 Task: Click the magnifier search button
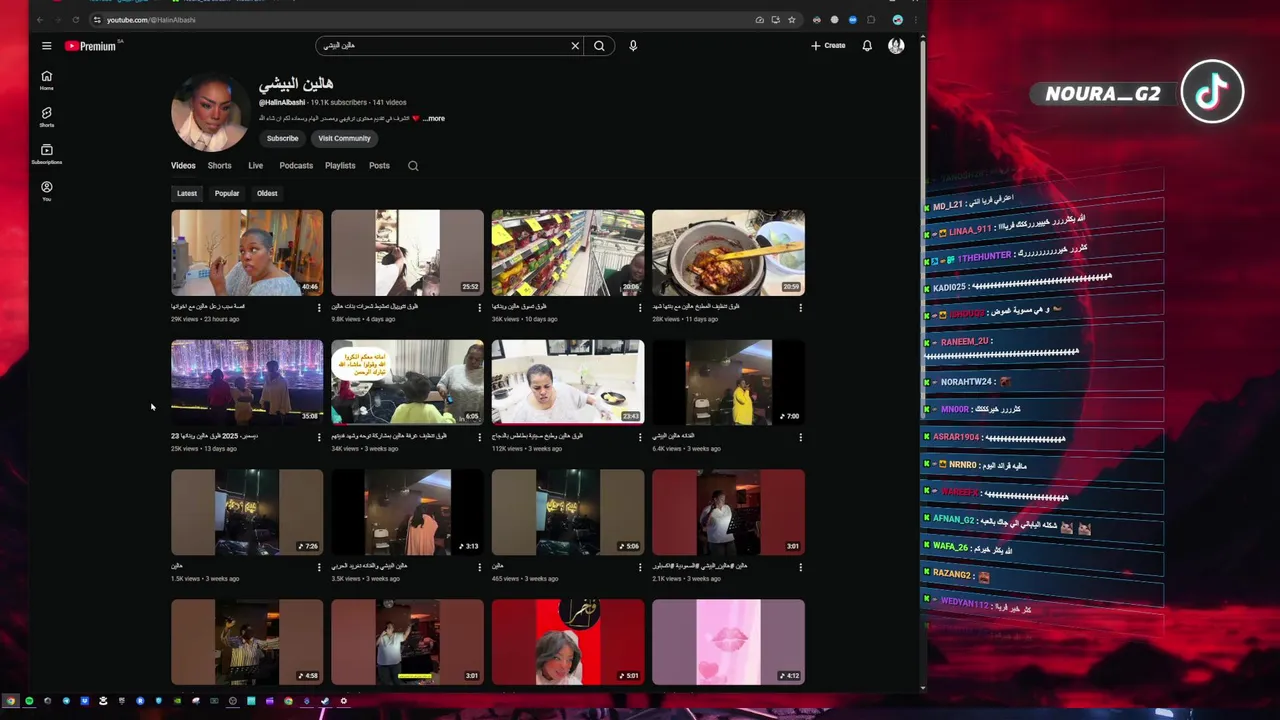click(x=599, y=46)
